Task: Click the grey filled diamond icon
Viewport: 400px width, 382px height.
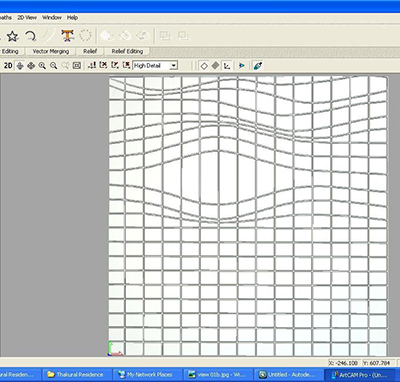Action: tap(215, 65)
